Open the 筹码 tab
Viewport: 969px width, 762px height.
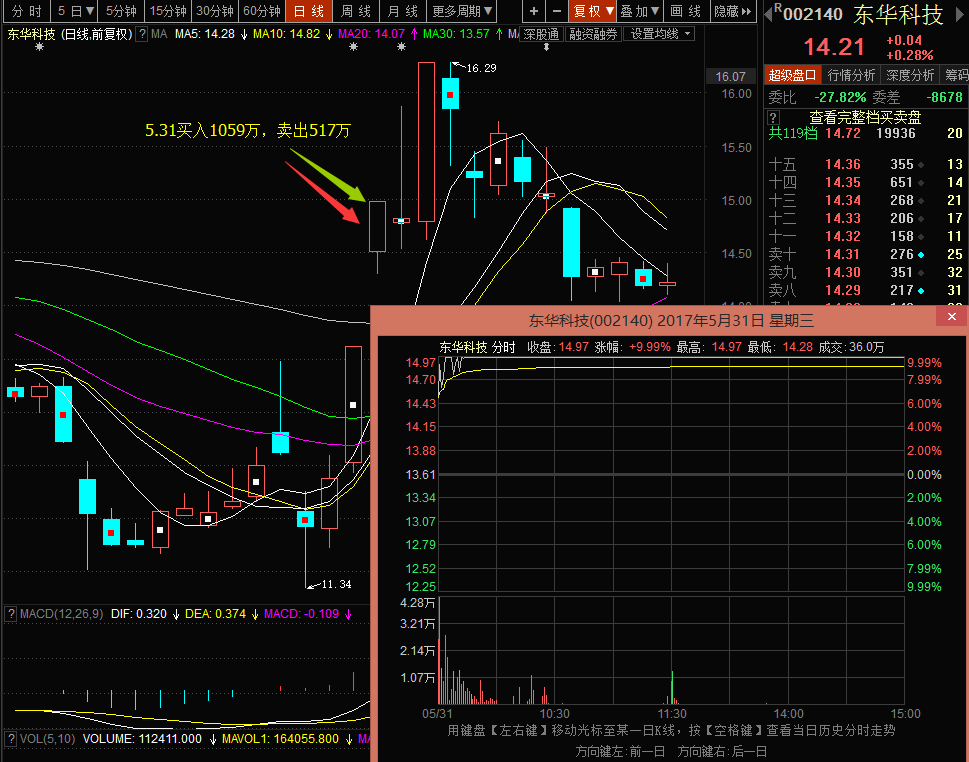click(955, 75)
